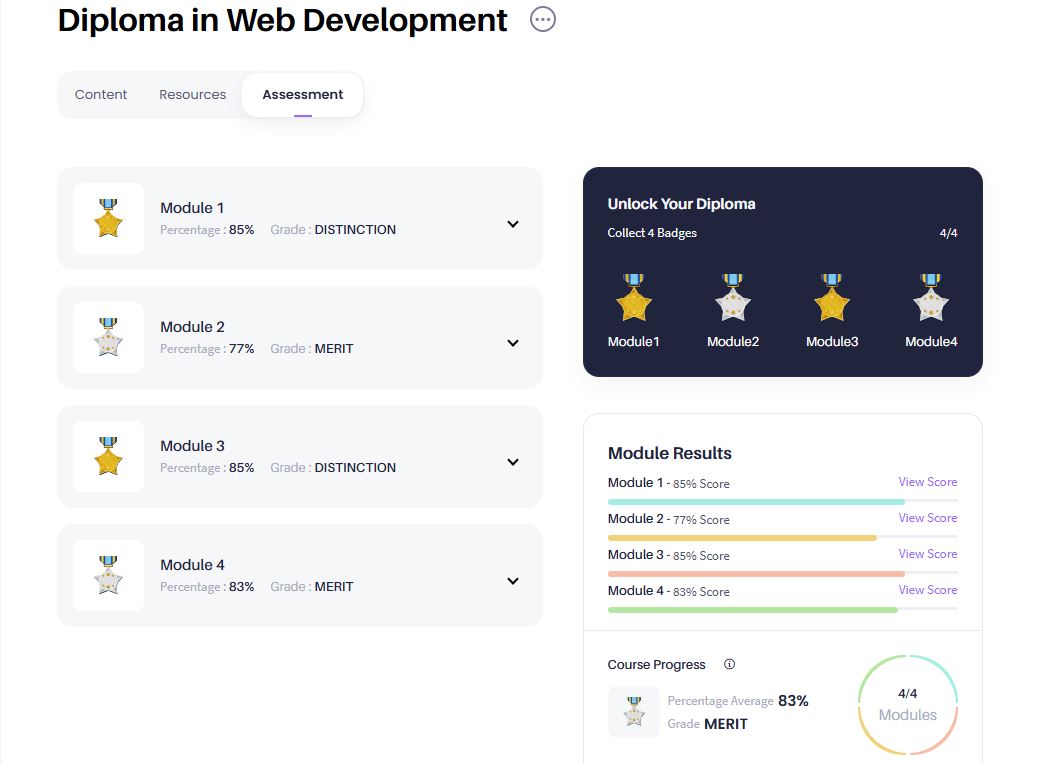Expand the Module 1 assessment details

point(512,223)
